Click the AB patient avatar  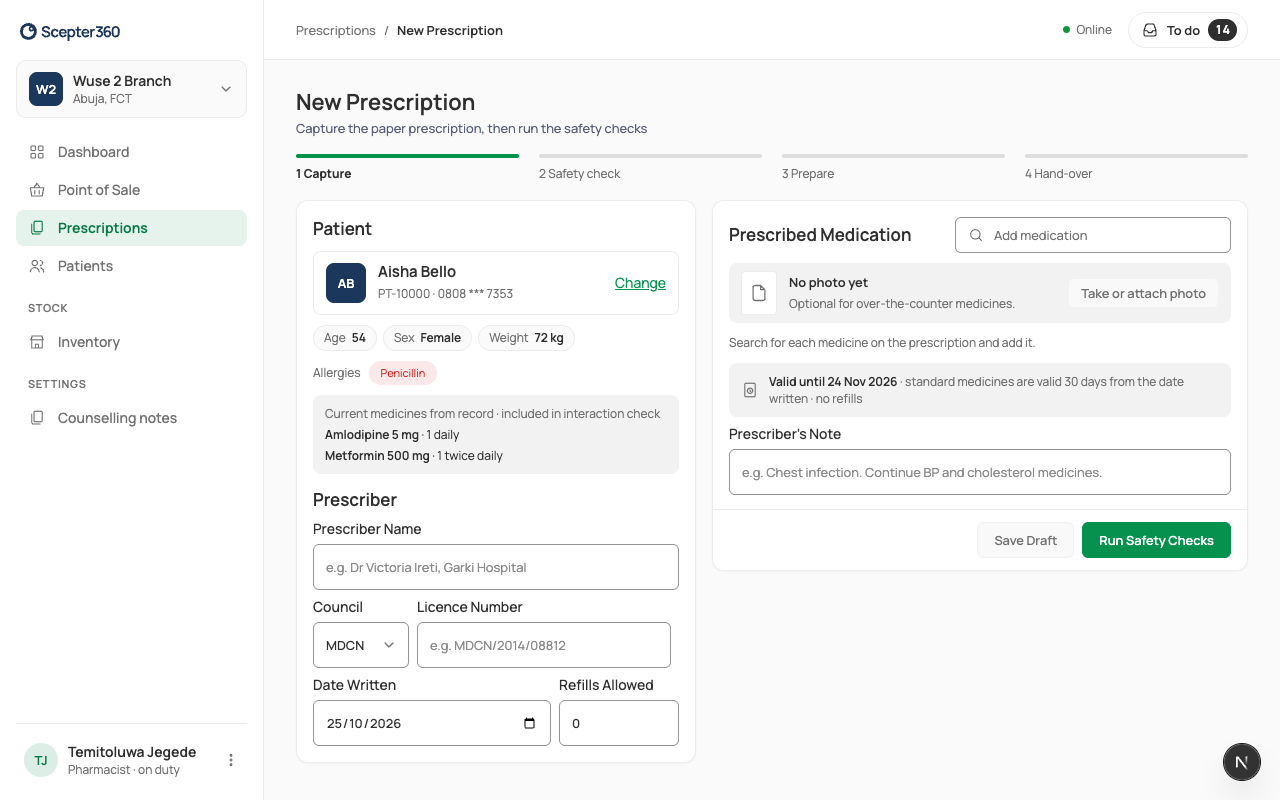coord(346,283)
